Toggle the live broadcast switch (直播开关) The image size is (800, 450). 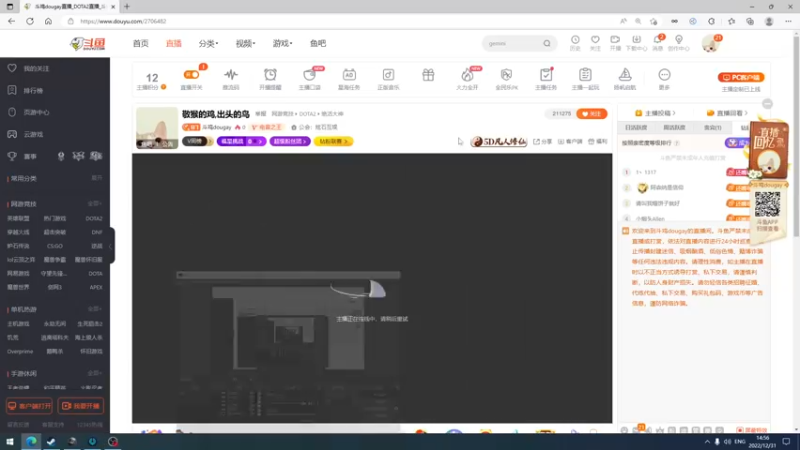point(192,74)
